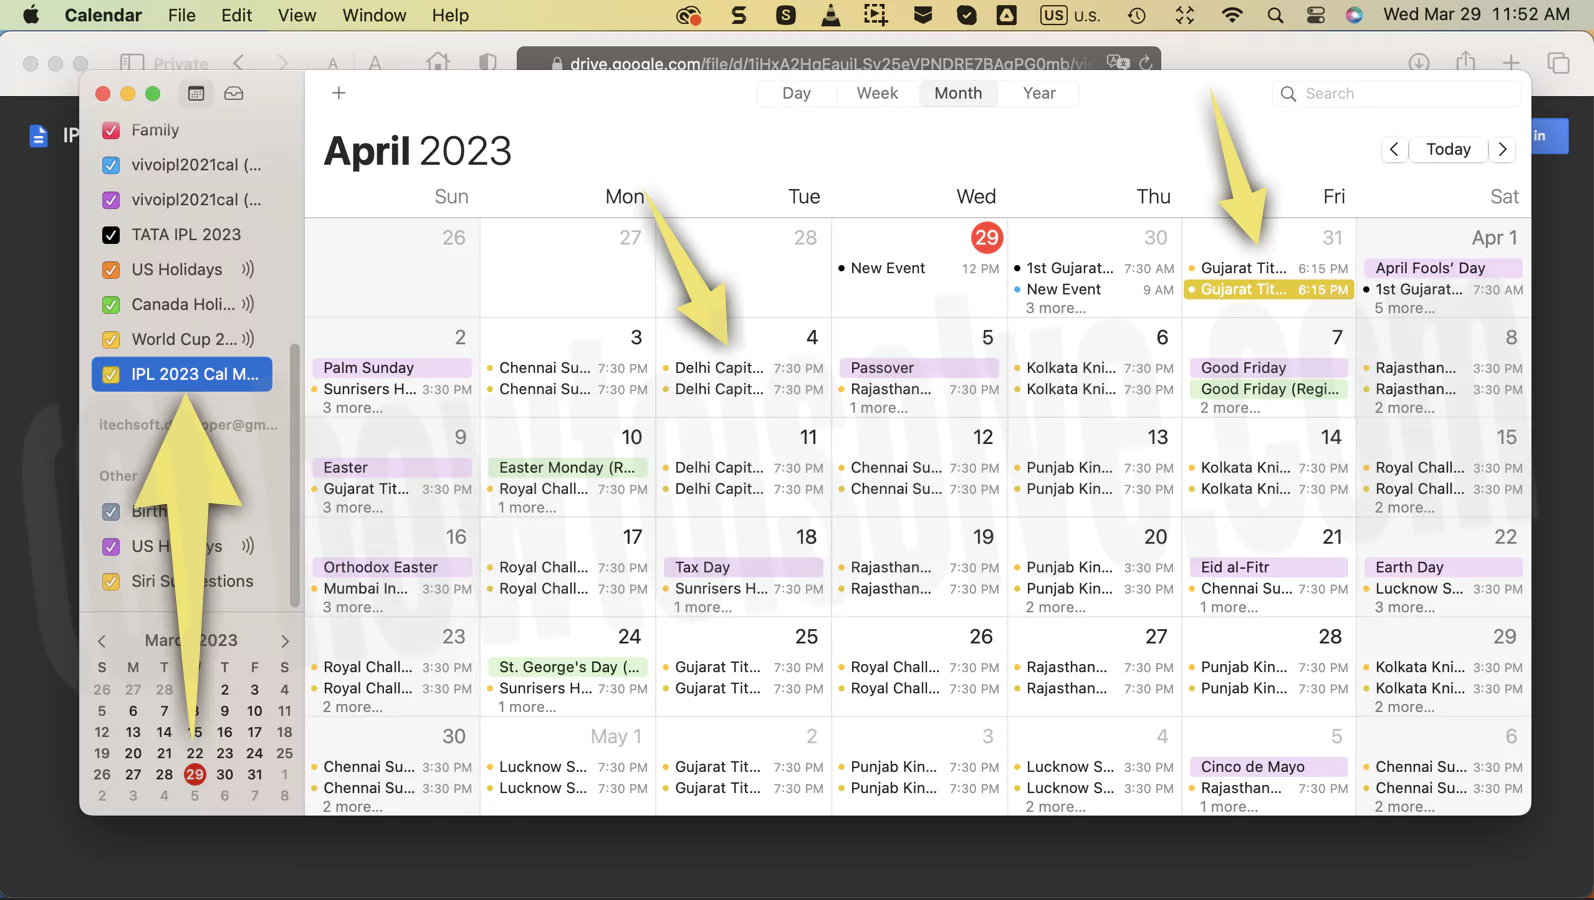Expand '2 more...' on April 7
This screenshot has width=1594, height=900.
1230,408
